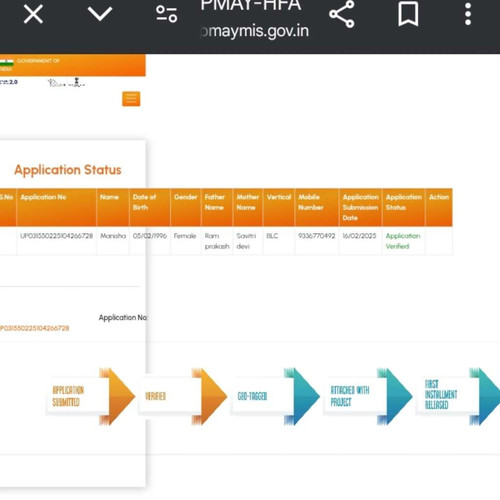Close the browser custom tab
The width and height of the screenshot is (500, 500).
[x=33, y=15]
